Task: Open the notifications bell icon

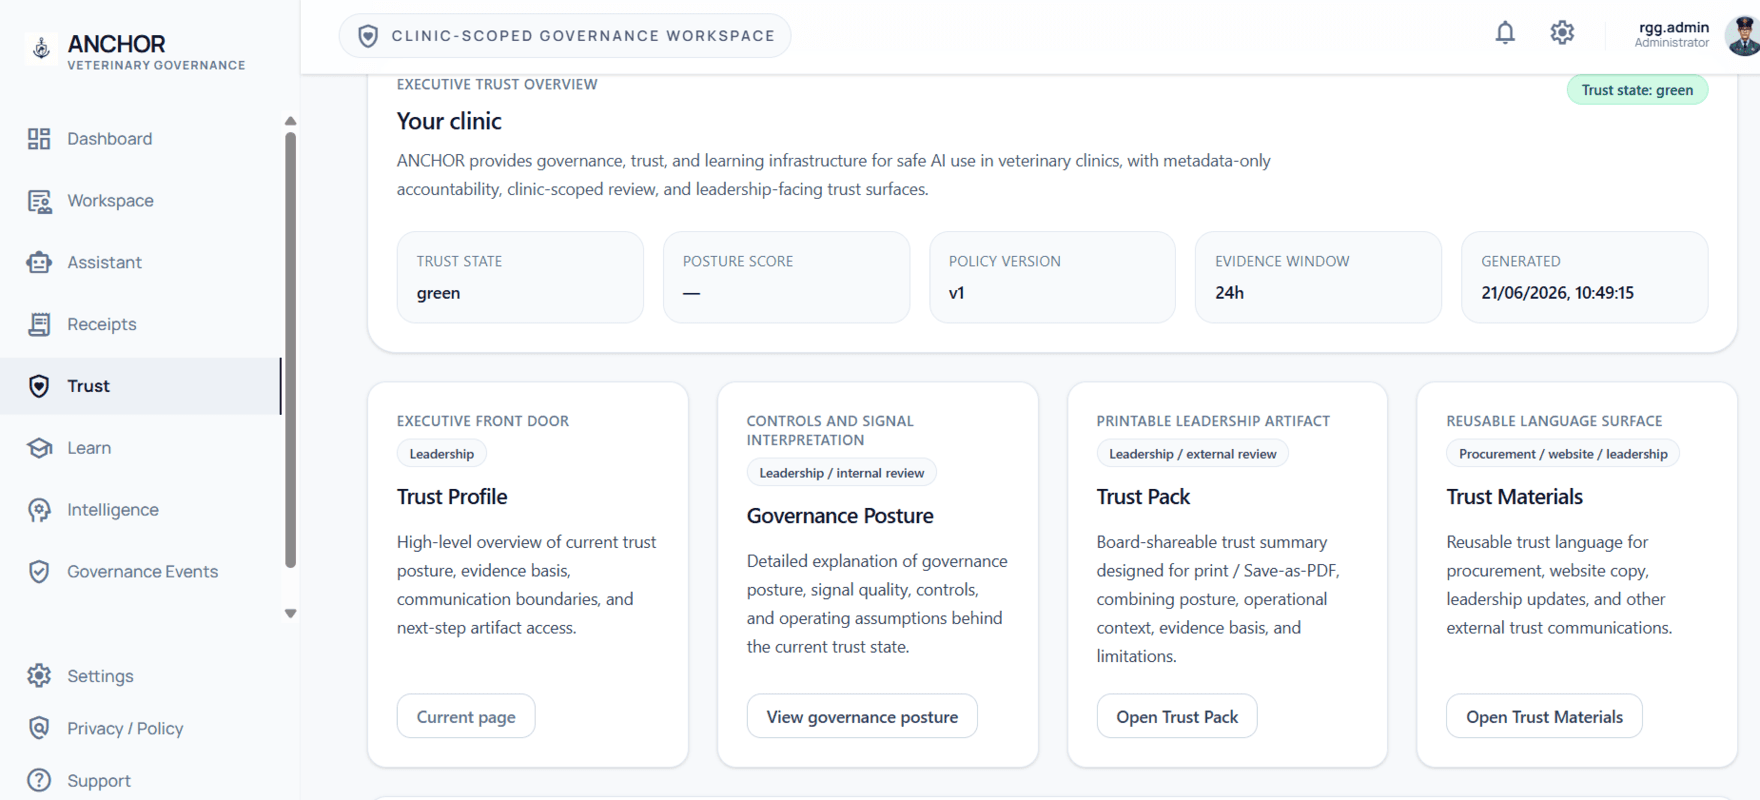Action: pyautogui.click(x=1505, y=33)
